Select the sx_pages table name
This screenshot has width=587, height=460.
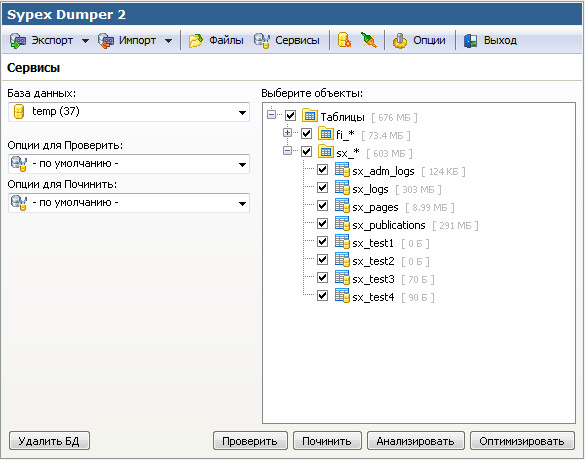(x=375, y=207)
